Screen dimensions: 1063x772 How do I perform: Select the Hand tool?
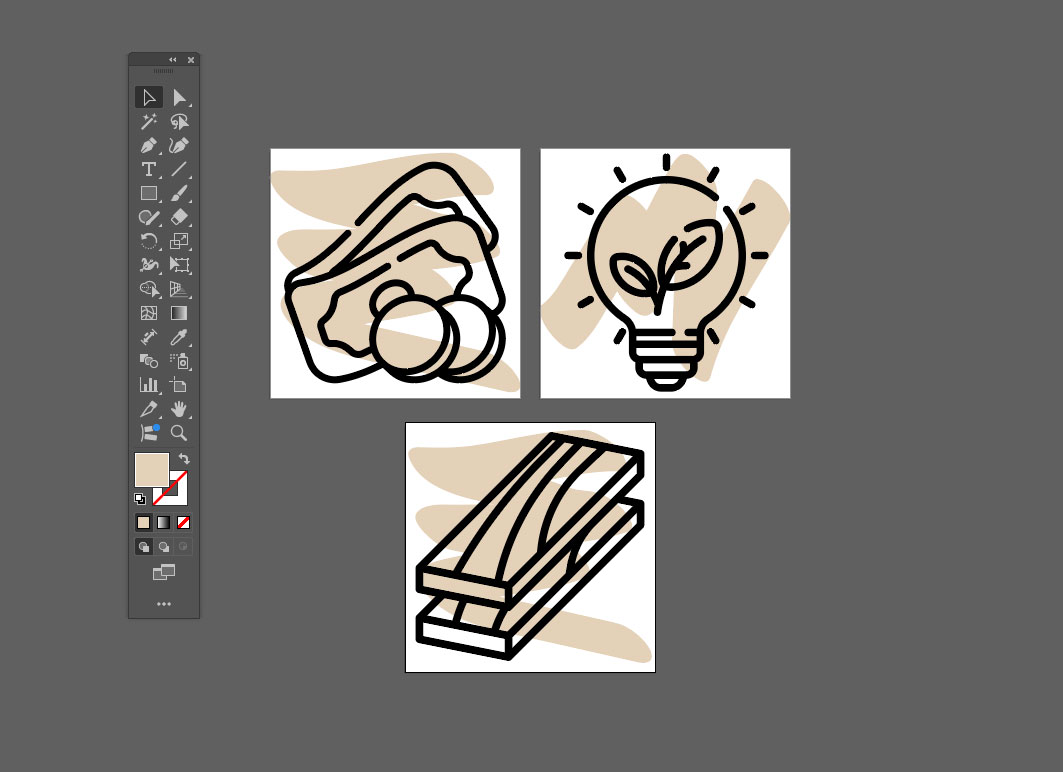(x=179, y=409)
